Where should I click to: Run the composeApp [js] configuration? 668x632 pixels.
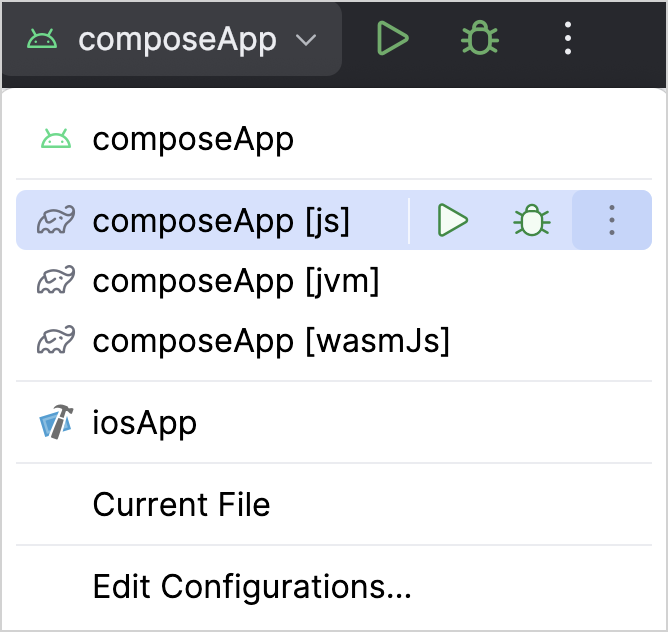tap(453, 220)
